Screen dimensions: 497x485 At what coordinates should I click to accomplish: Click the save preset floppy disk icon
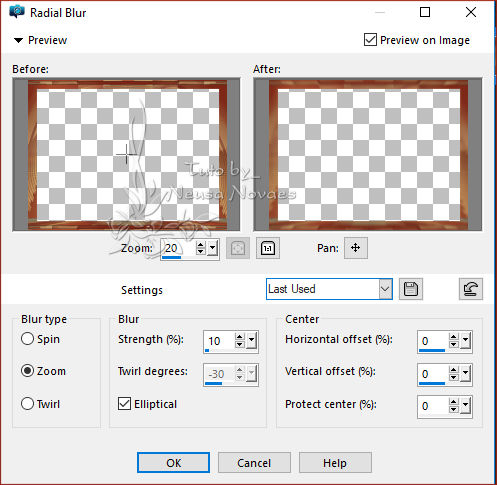click(411, 289)
